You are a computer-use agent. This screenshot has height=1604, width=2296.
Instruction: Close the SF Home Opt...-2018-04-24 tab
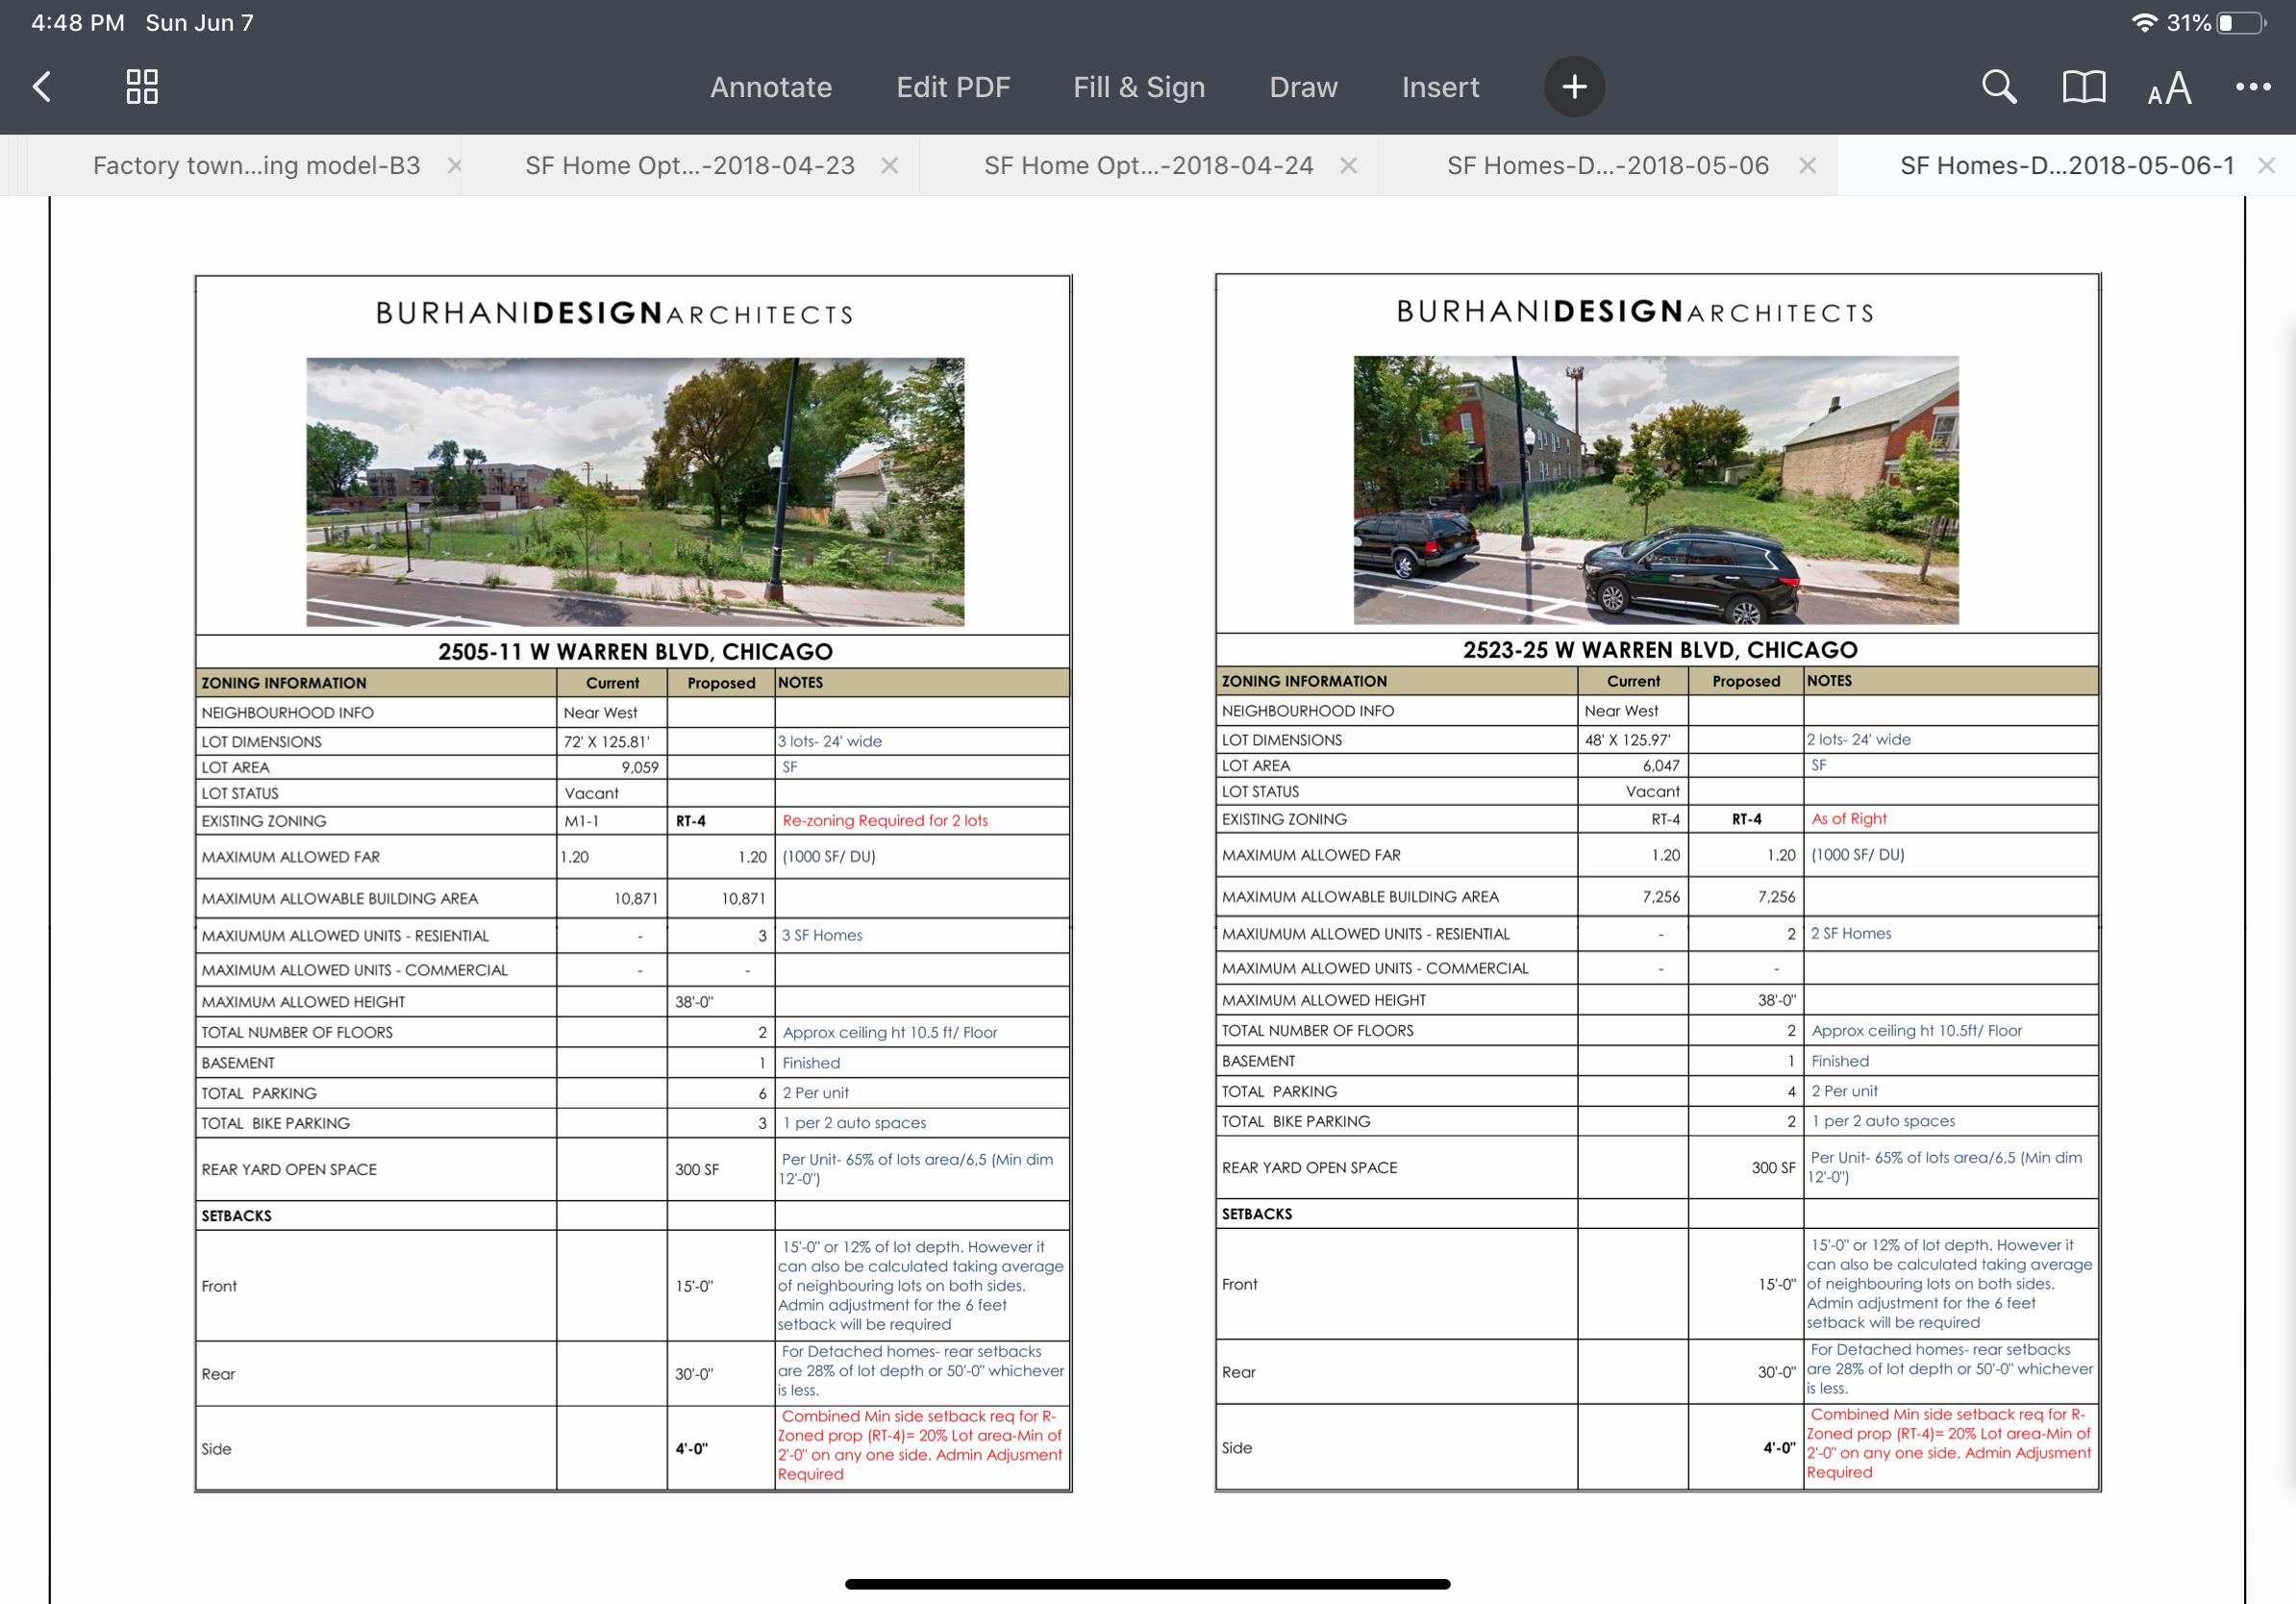pos(1348,166)
